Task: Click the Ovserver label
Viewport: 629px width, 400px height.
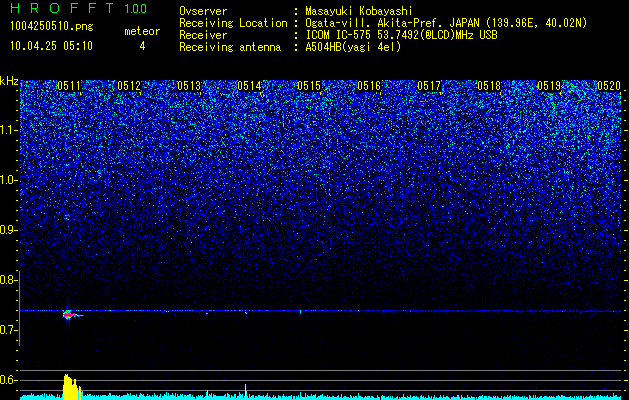Action: pyautogui.click(x=203, y=11)
